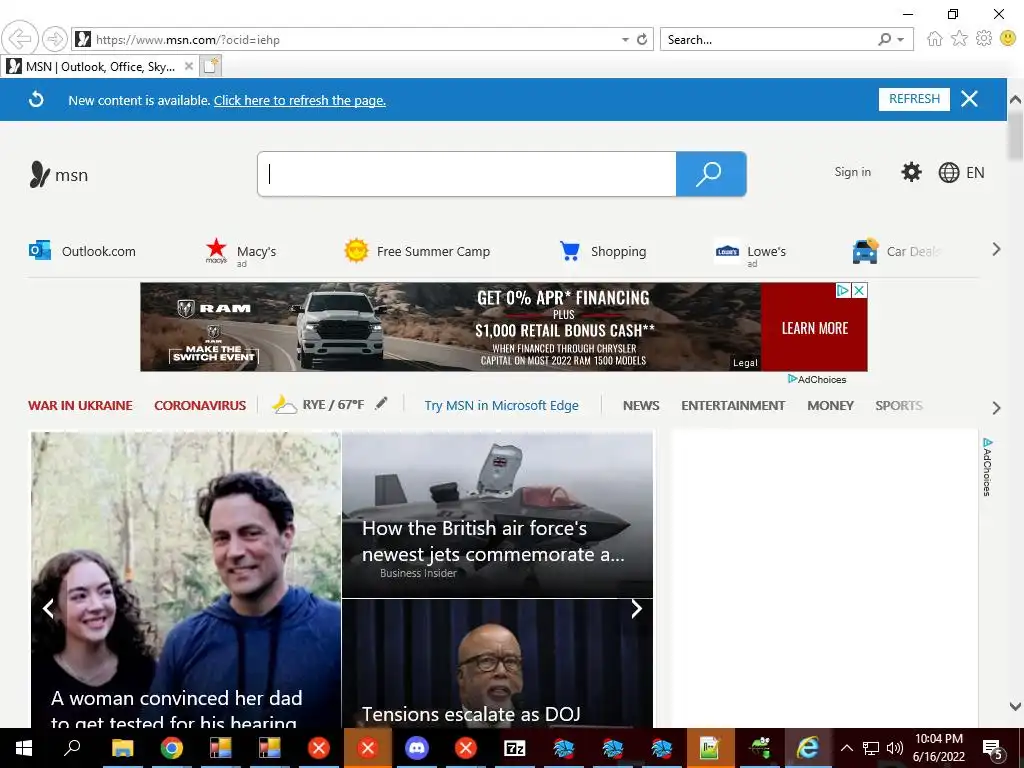The image size is (1024, 768).
Task: Click the IE back navigation arrow
Action: (20, 39)
